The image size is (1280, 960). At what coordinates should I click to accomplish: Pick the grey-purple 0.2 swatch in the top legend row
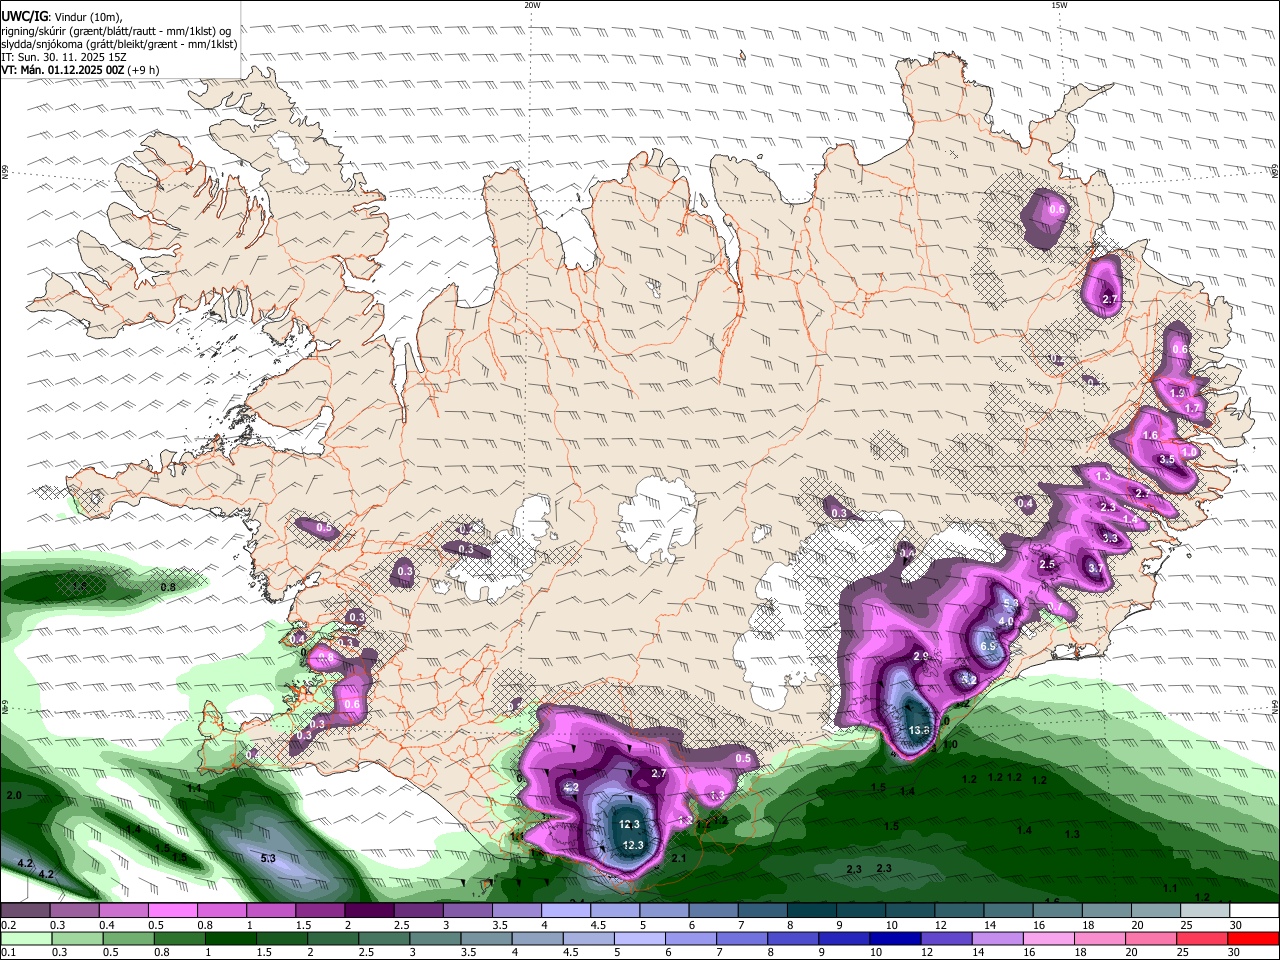click(25, 911)
